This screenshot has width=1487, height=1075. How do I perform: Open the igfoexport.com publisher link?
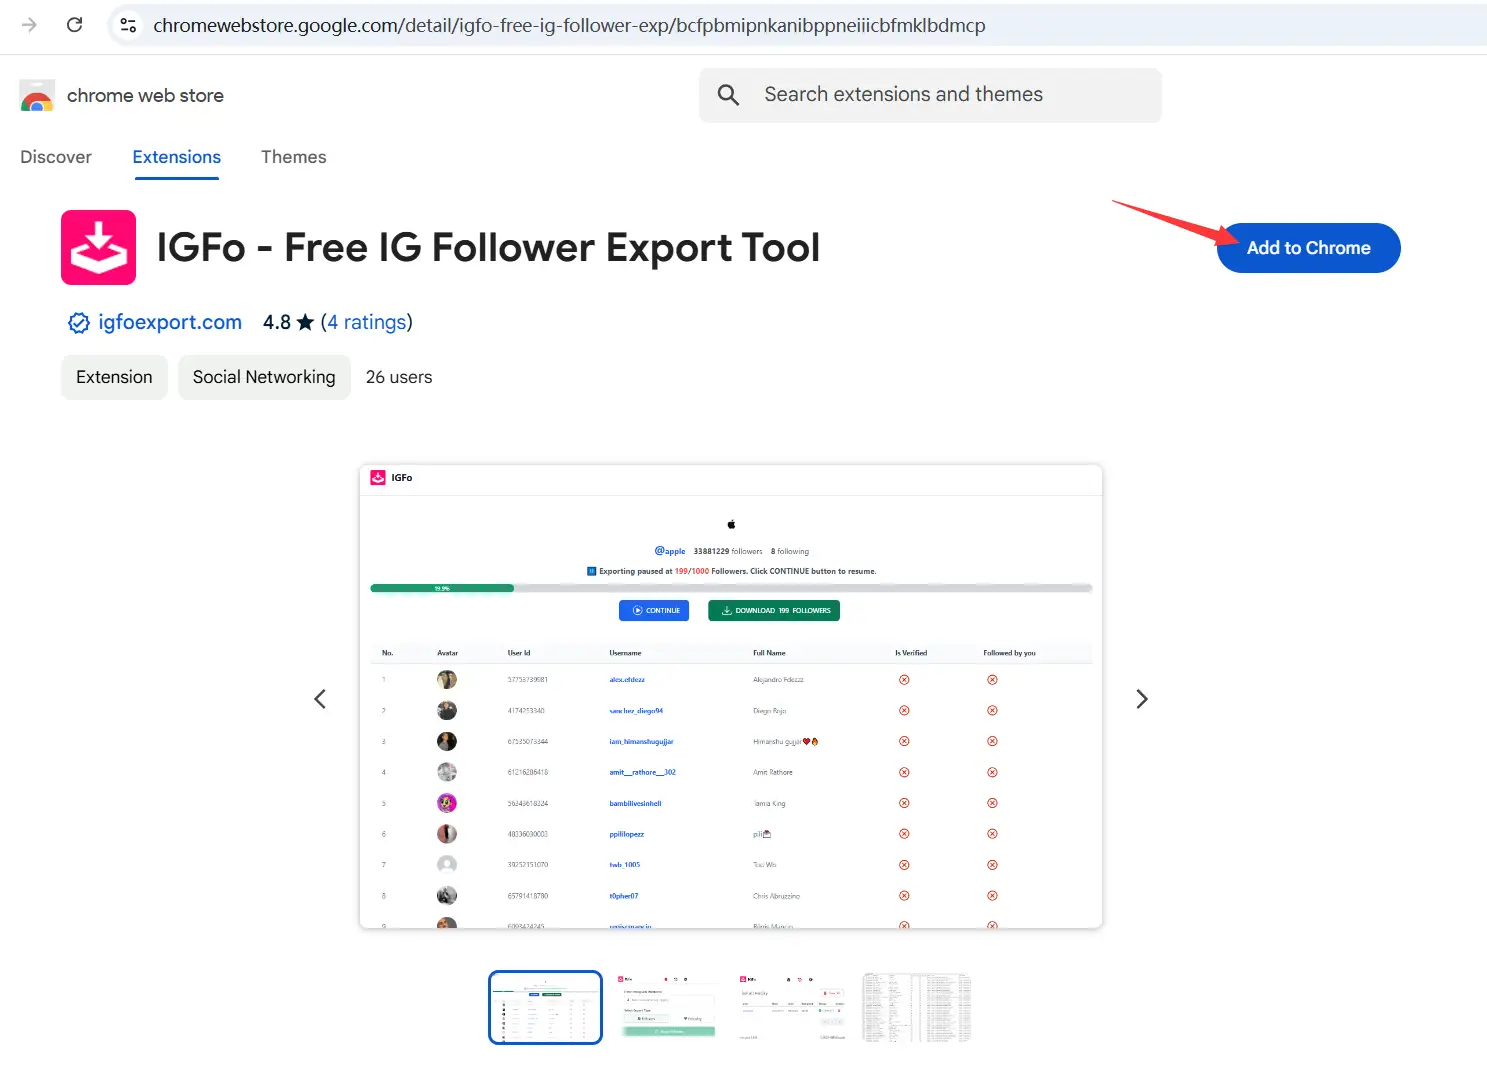point(170,322)
